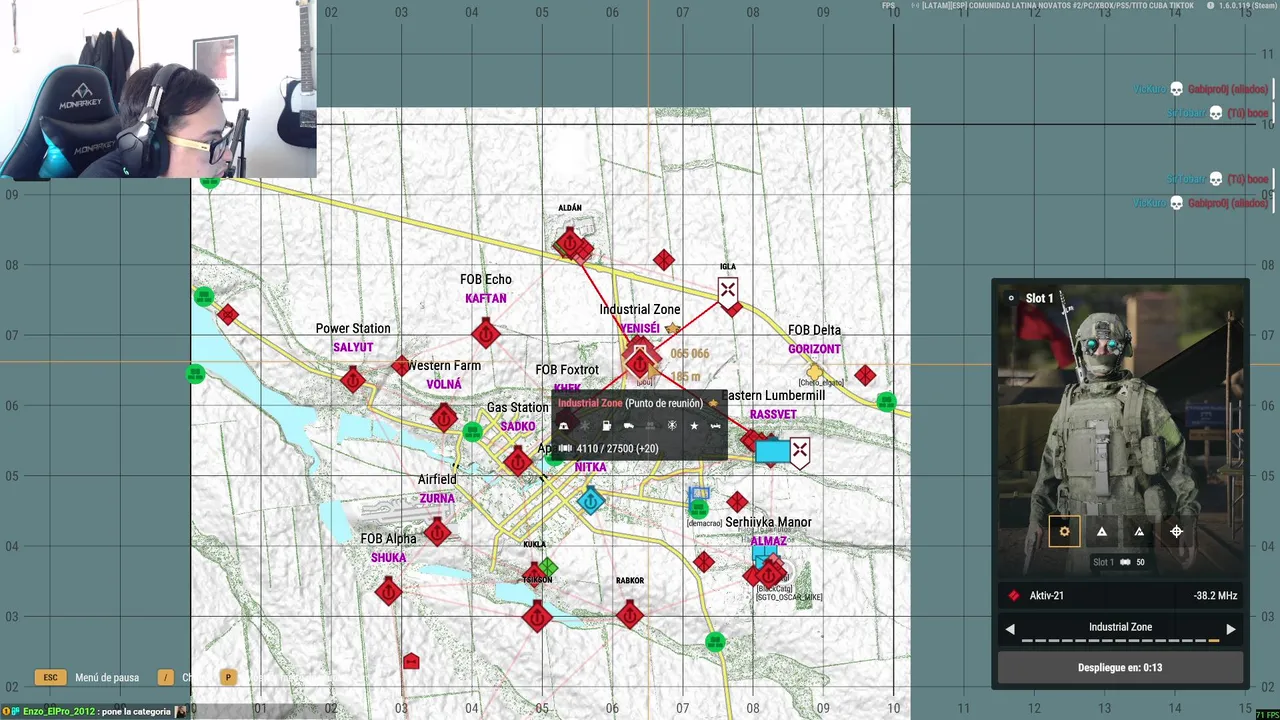
Task: Click enemy flag marker beside Eastern Lumbermill
Action: point(800,451)
